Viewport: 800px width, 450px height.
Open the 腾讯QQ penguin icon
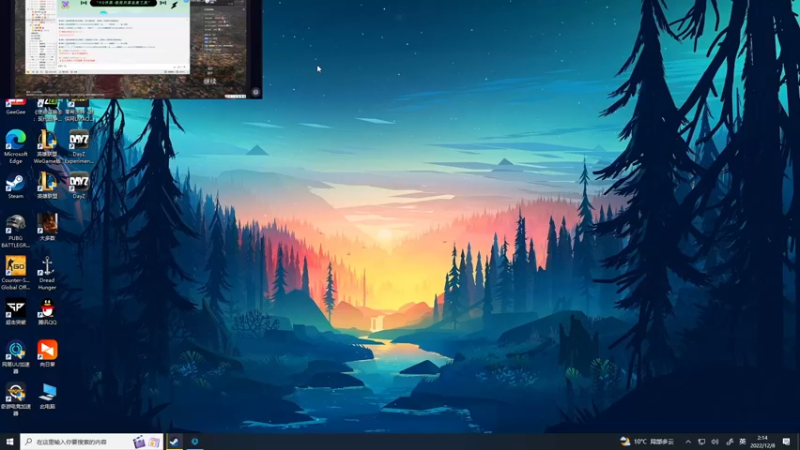(47, 312)
